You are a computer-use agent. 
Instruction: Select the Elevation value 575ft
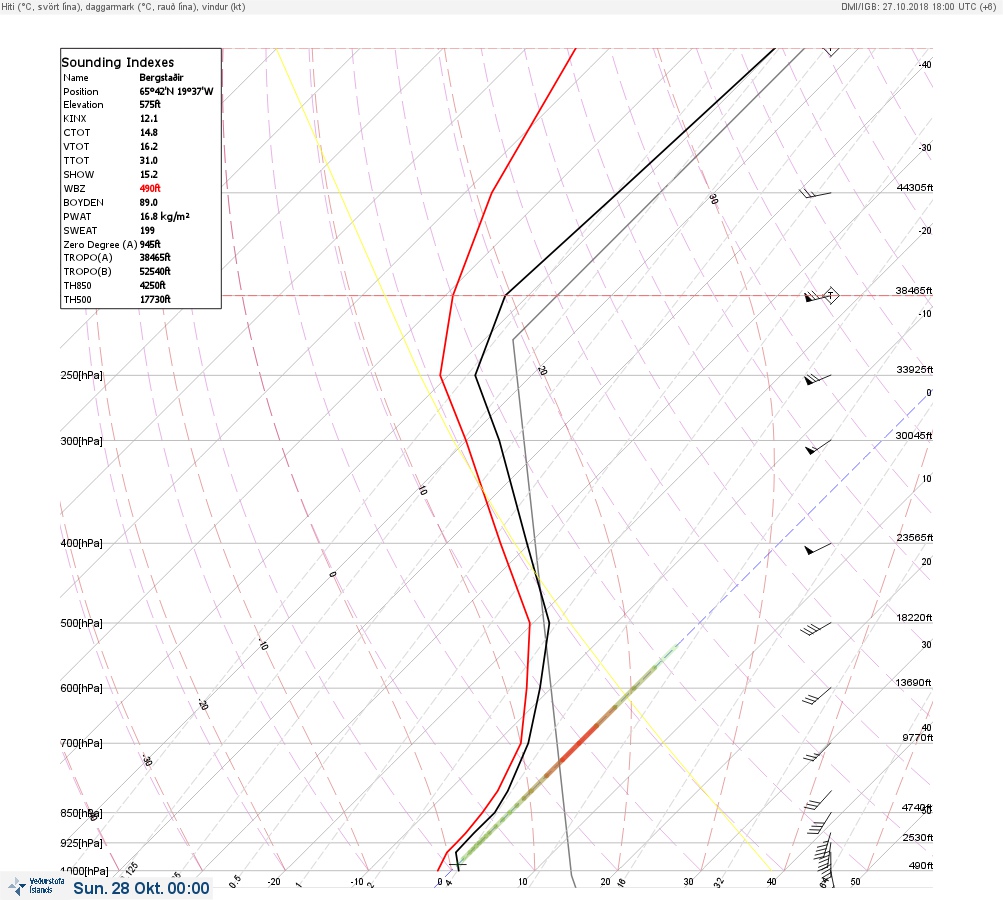click(150, 104)
